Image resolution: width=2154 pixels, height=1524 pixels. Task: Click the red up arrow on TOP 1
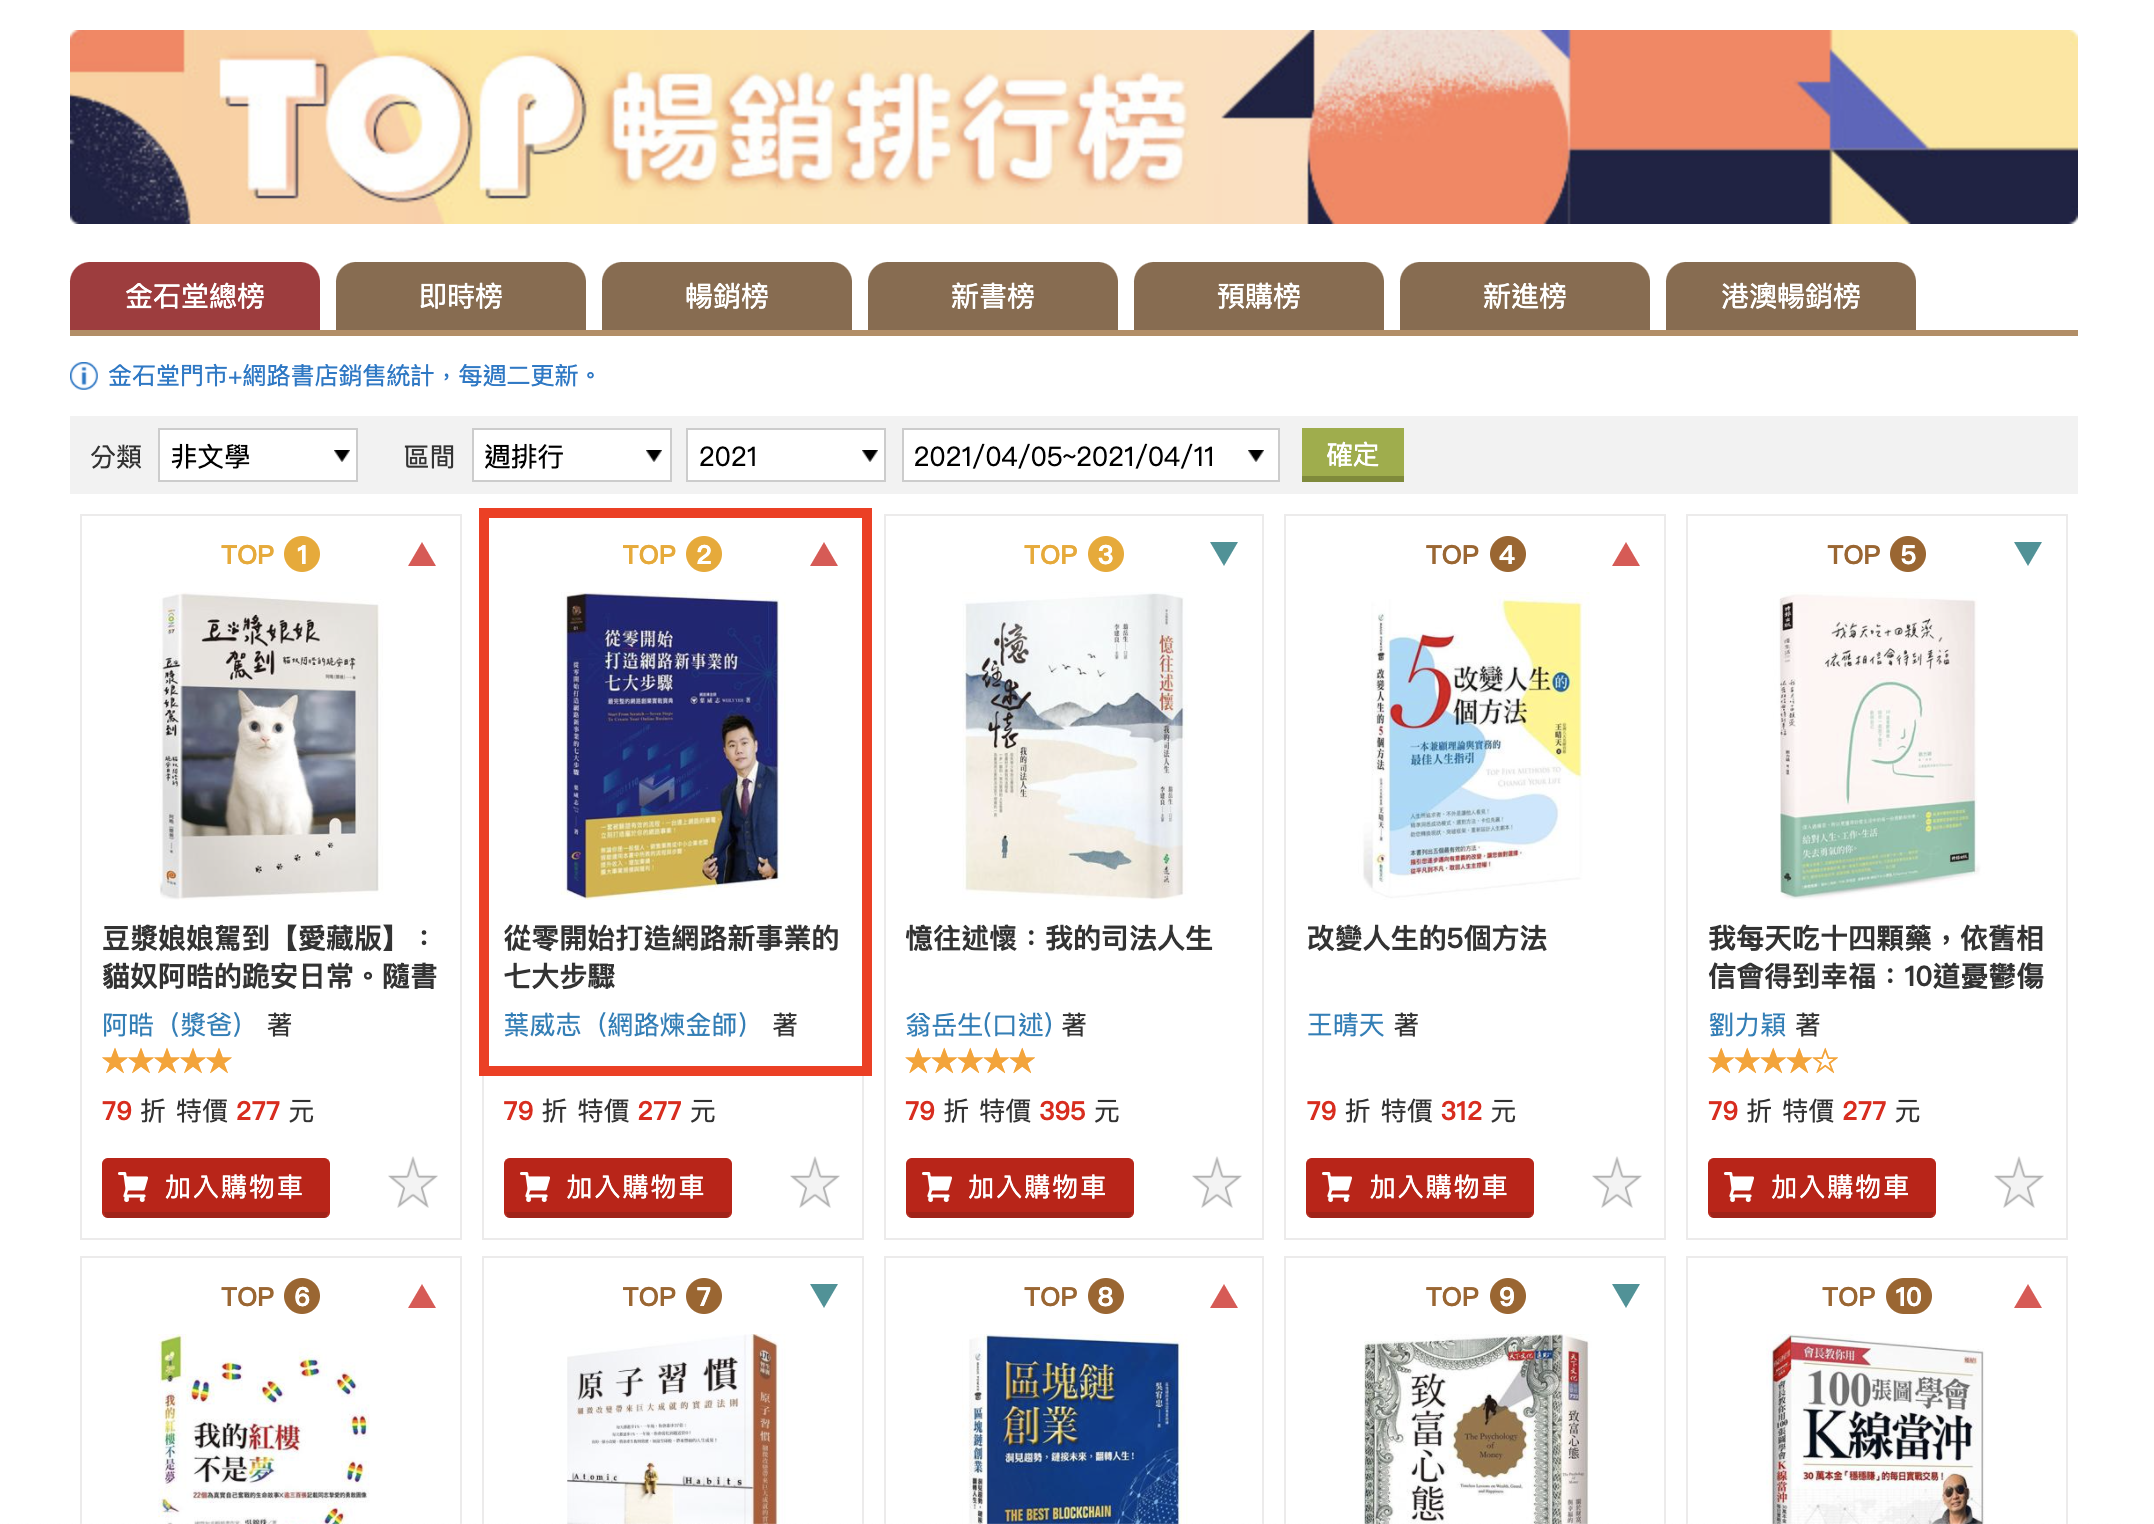(x=422, y=555)
